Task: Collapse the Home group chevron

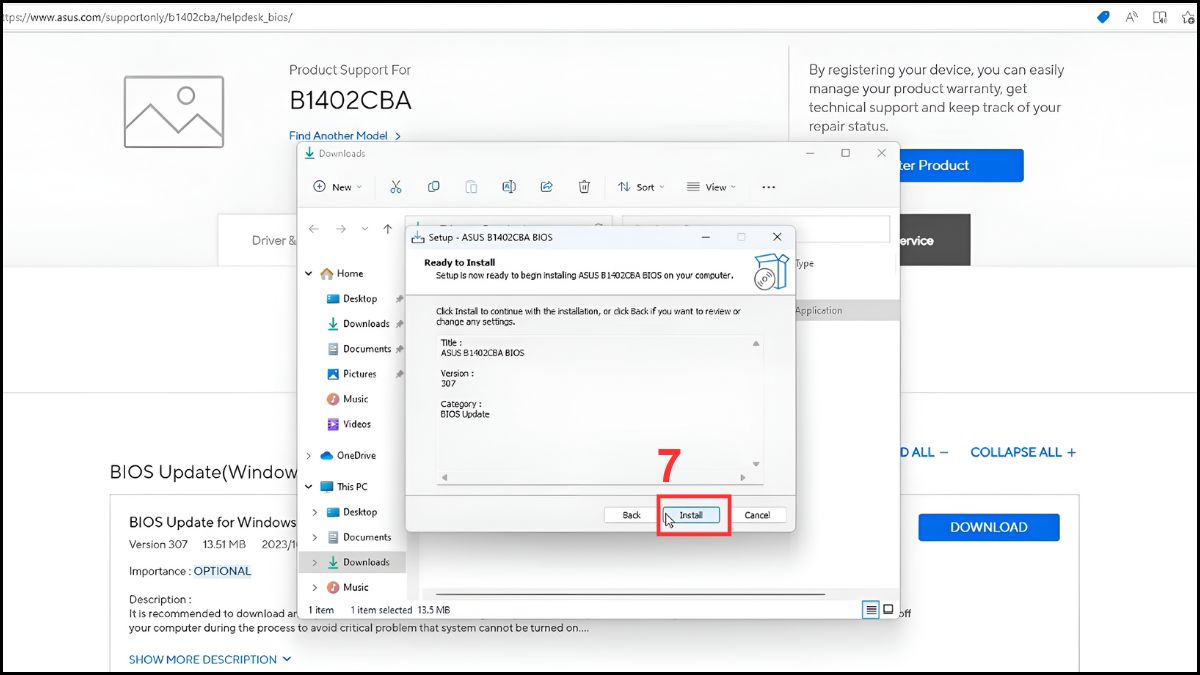Action: click(x=309, y=273)
